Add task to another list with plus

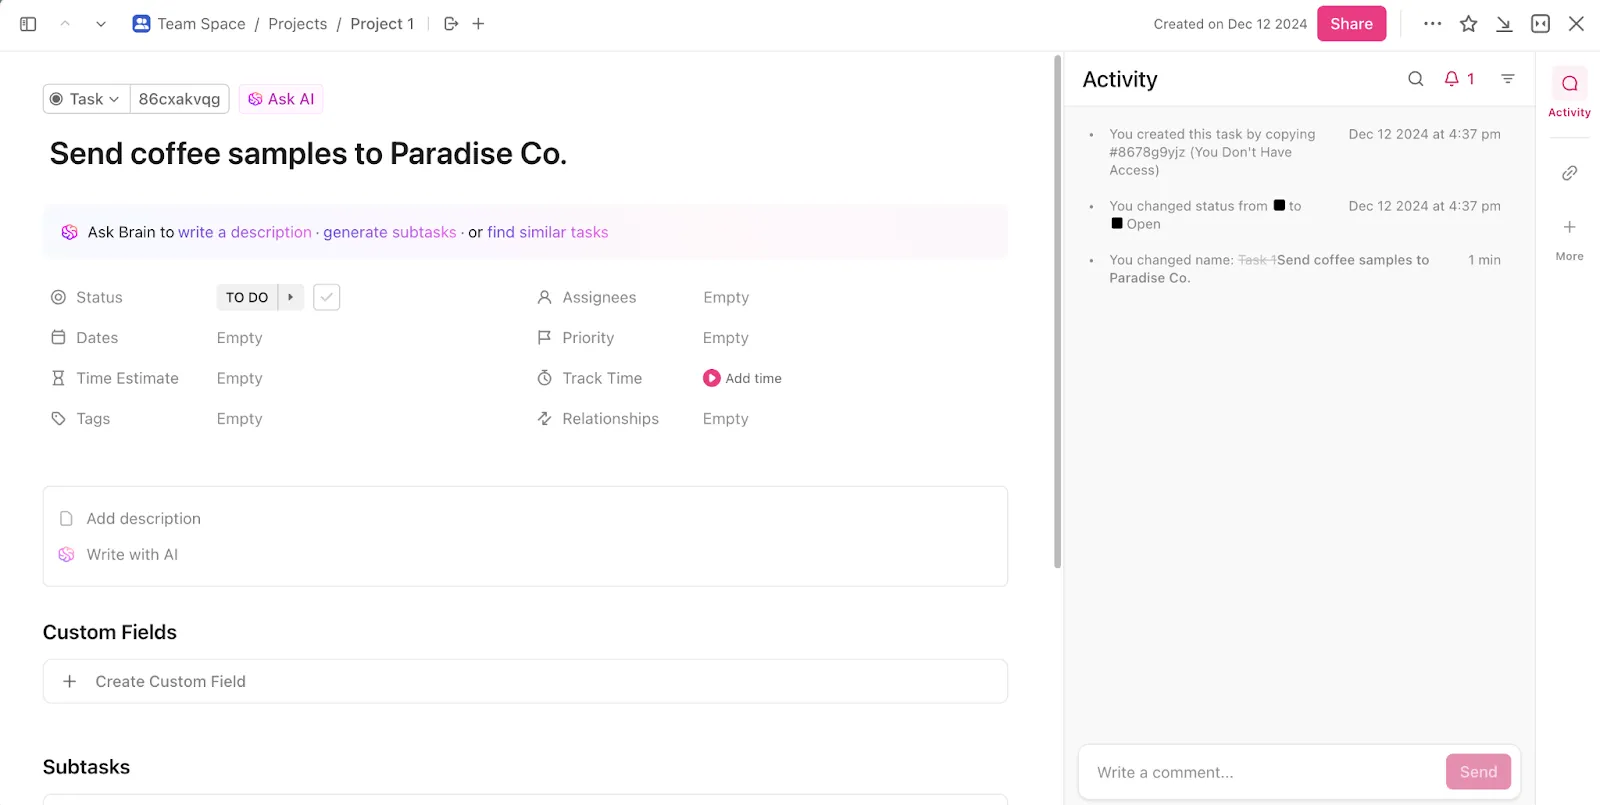(x=479, y=24)
